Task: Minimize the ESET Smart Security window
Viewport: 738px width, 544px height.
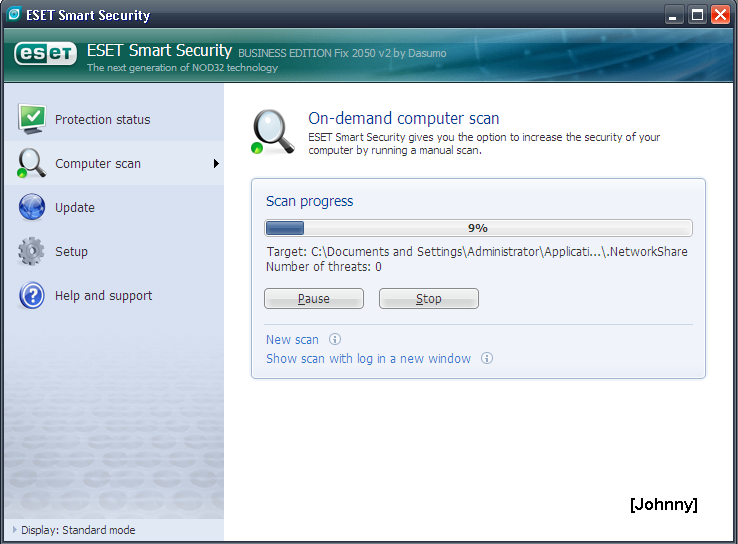Action: [x=674, y=15]
